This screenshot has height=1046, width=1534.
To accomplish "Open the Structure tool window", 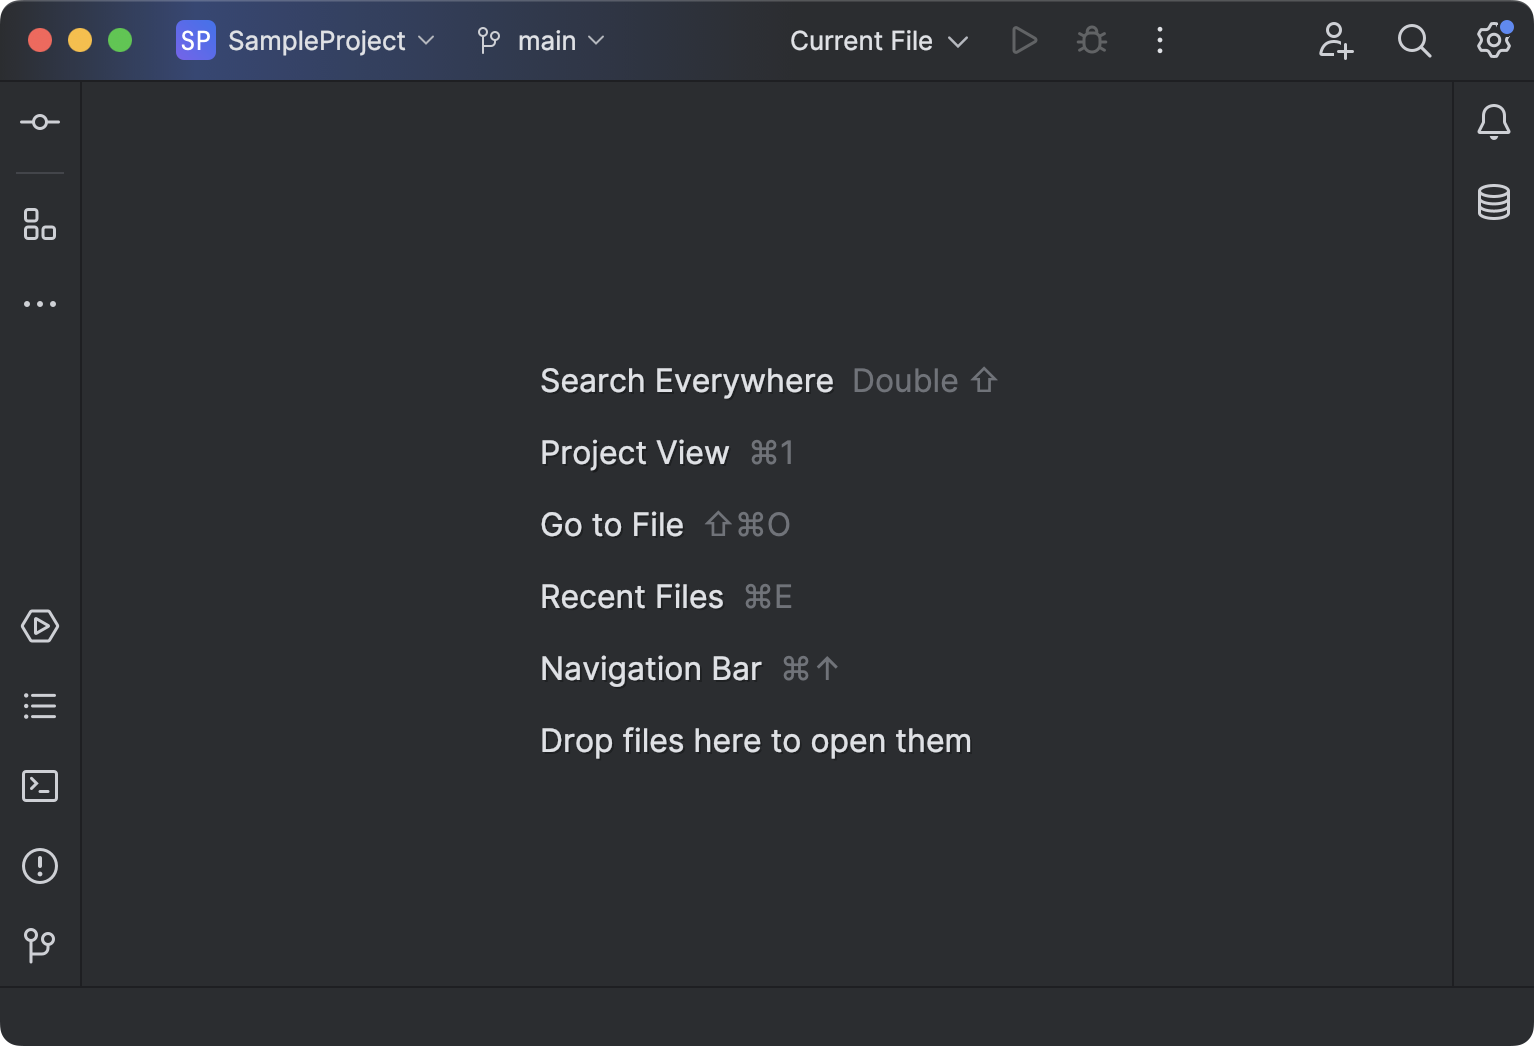I will click(40, 224).
